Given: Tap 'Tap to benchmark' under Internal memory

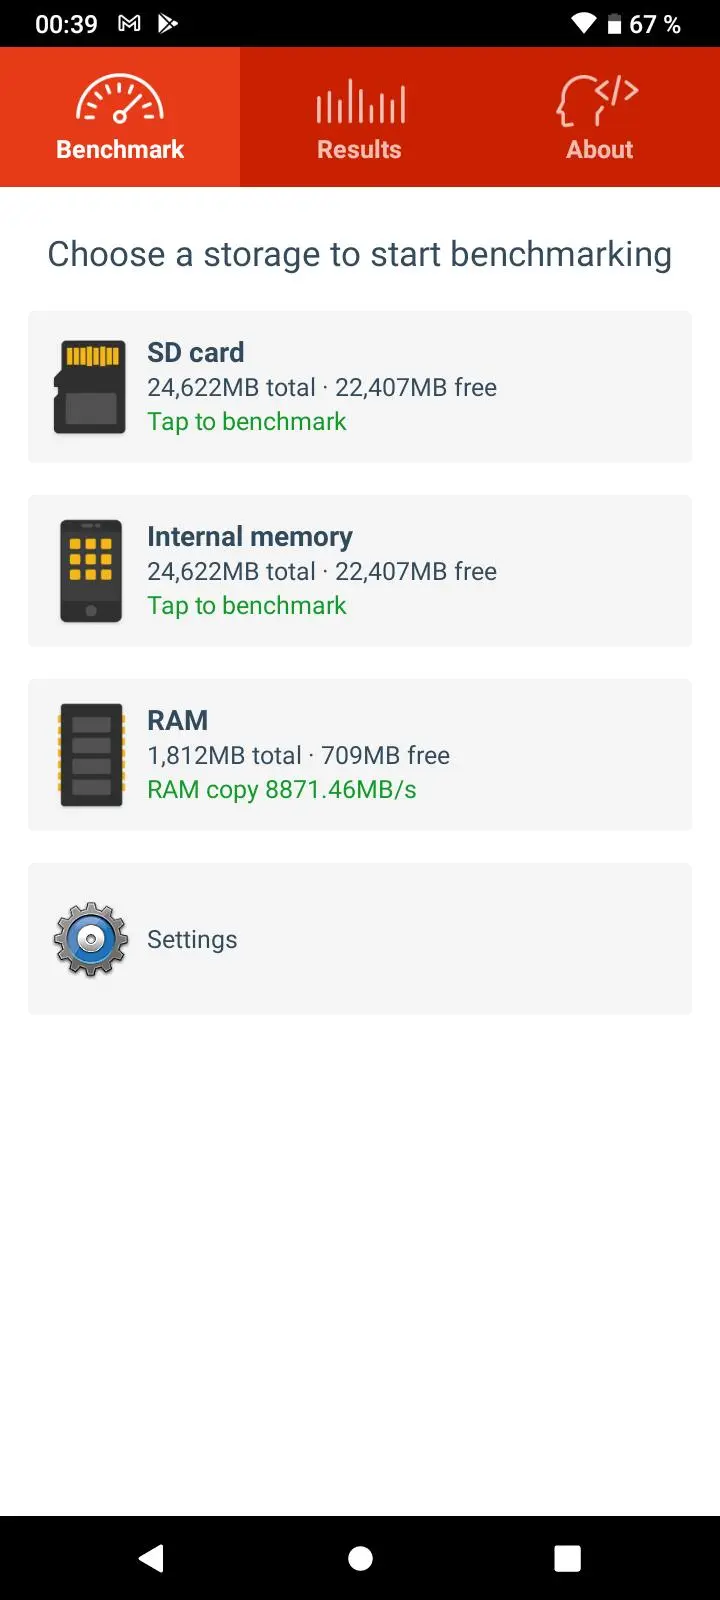Looking at the screenshot, I should (247, 606).
